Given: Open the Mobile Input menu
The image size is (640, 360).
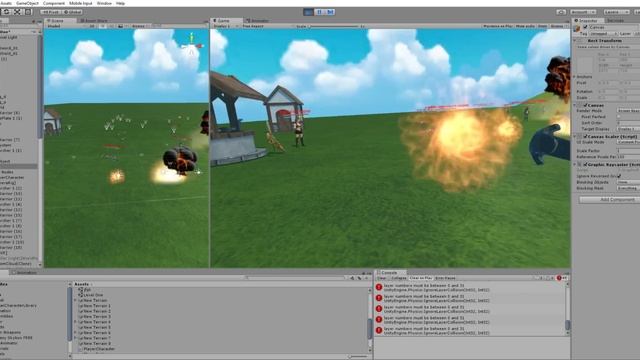Looking at the screenshot, I should point(80,3).
